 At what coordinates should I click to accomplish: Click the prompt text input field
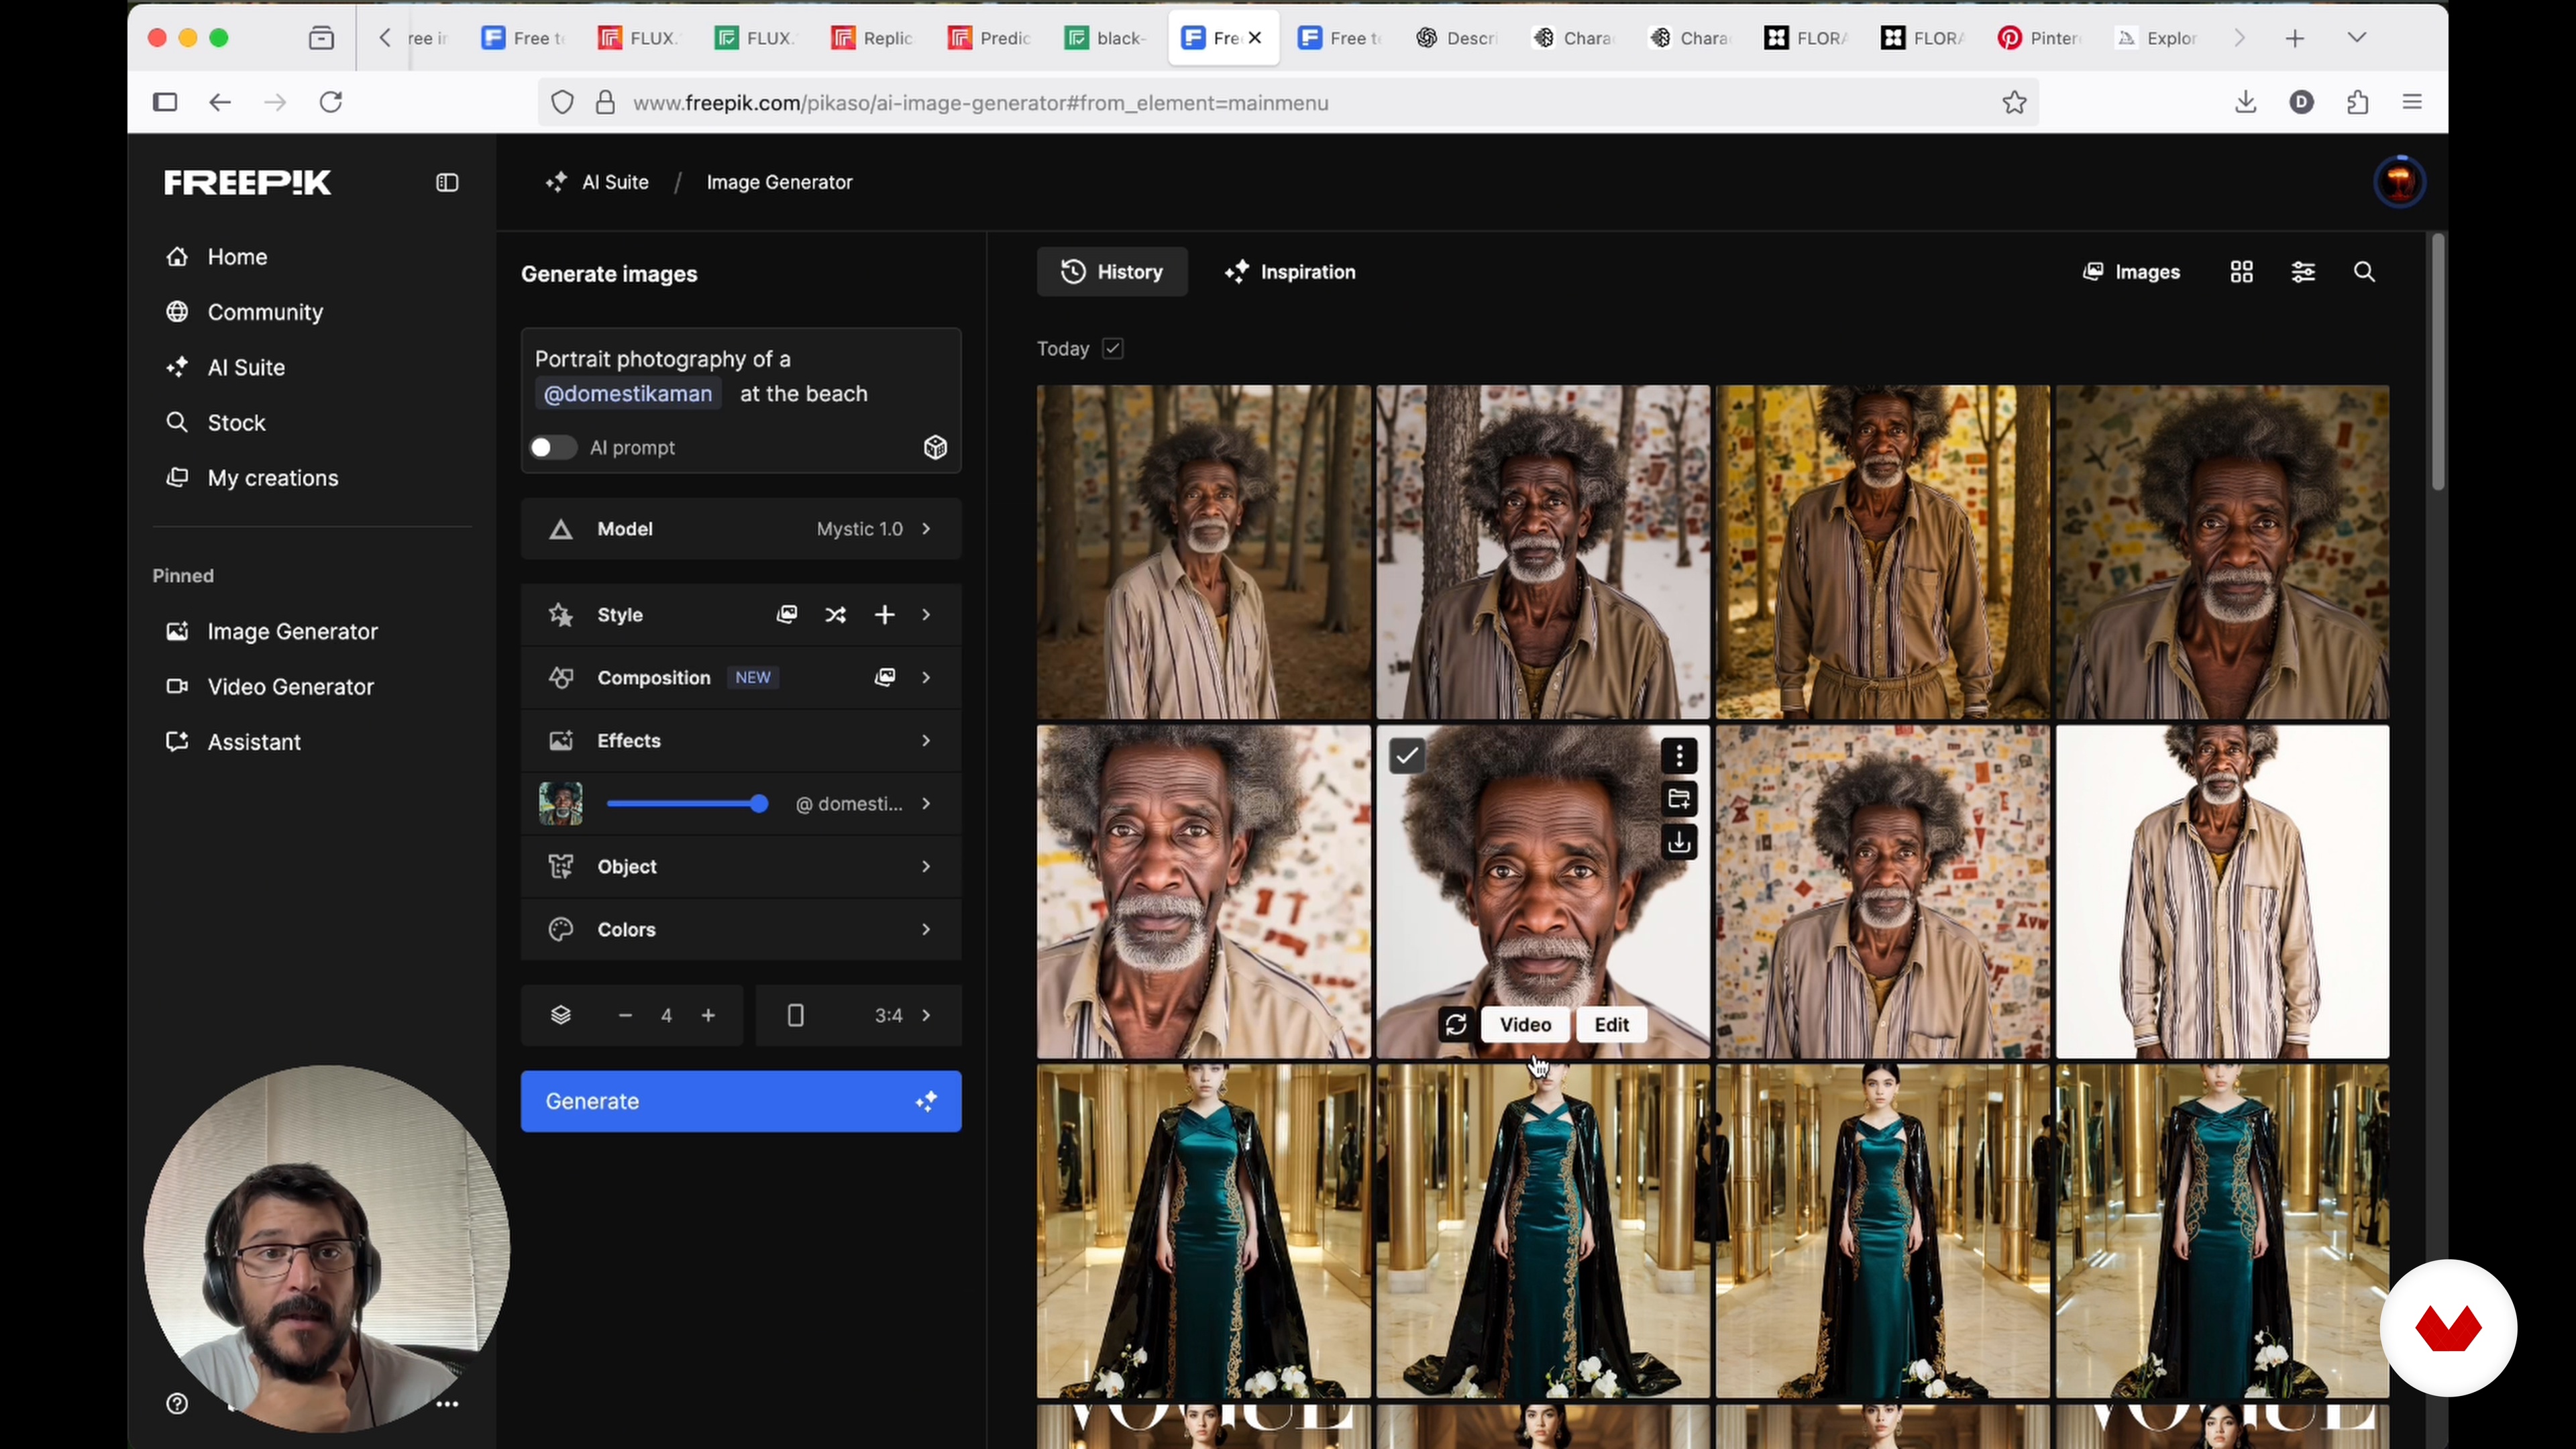741,376
